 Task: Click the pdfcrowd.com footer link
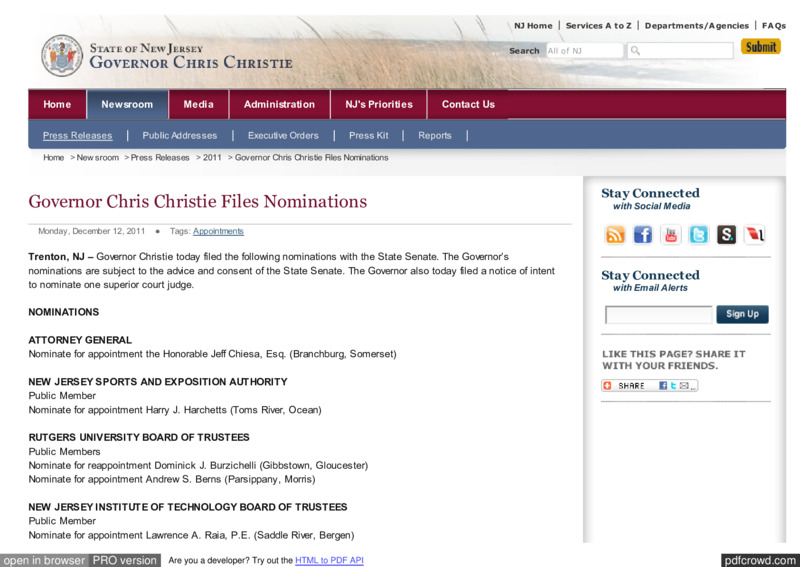(761, 560)
